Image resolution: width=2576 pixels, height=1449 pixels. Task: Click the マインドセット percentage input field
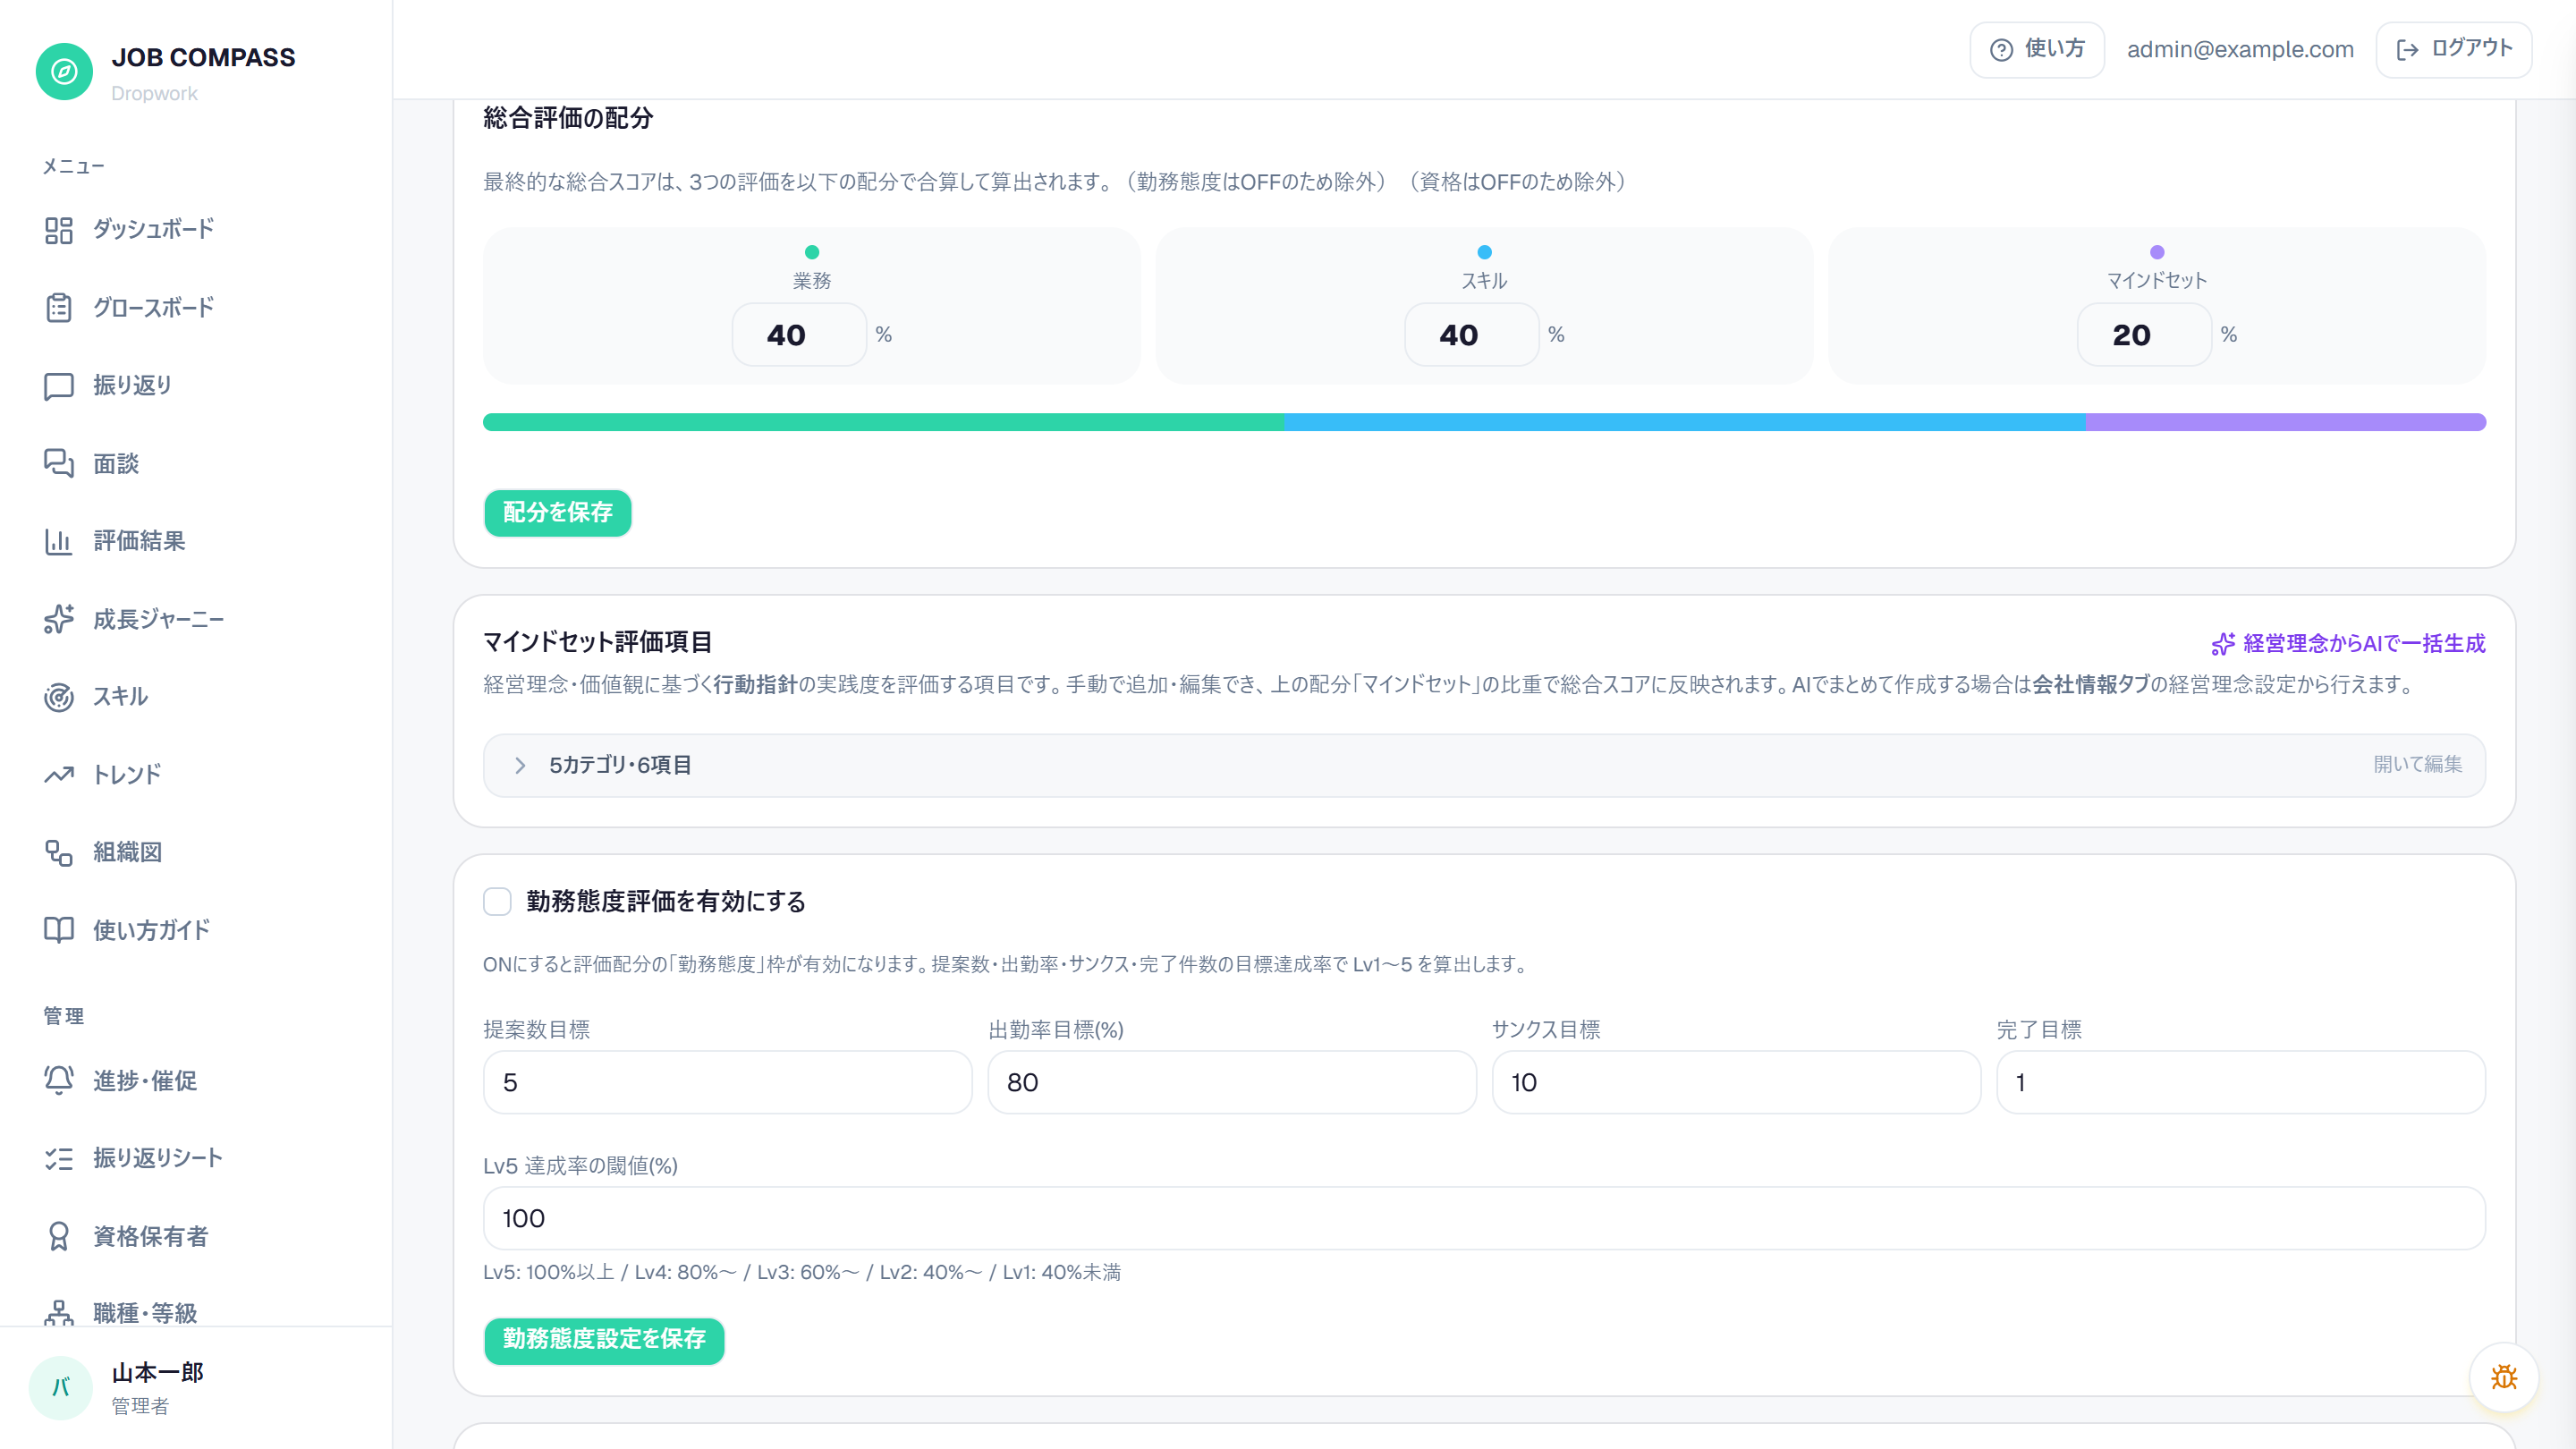point(2144,335)
